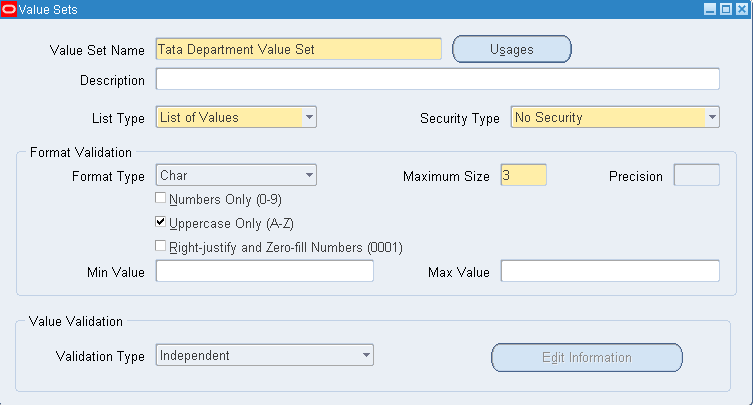The width and height of the screenshot is (754, 405).
Task: Click the Edit Information button
Action: coord(586,357)
